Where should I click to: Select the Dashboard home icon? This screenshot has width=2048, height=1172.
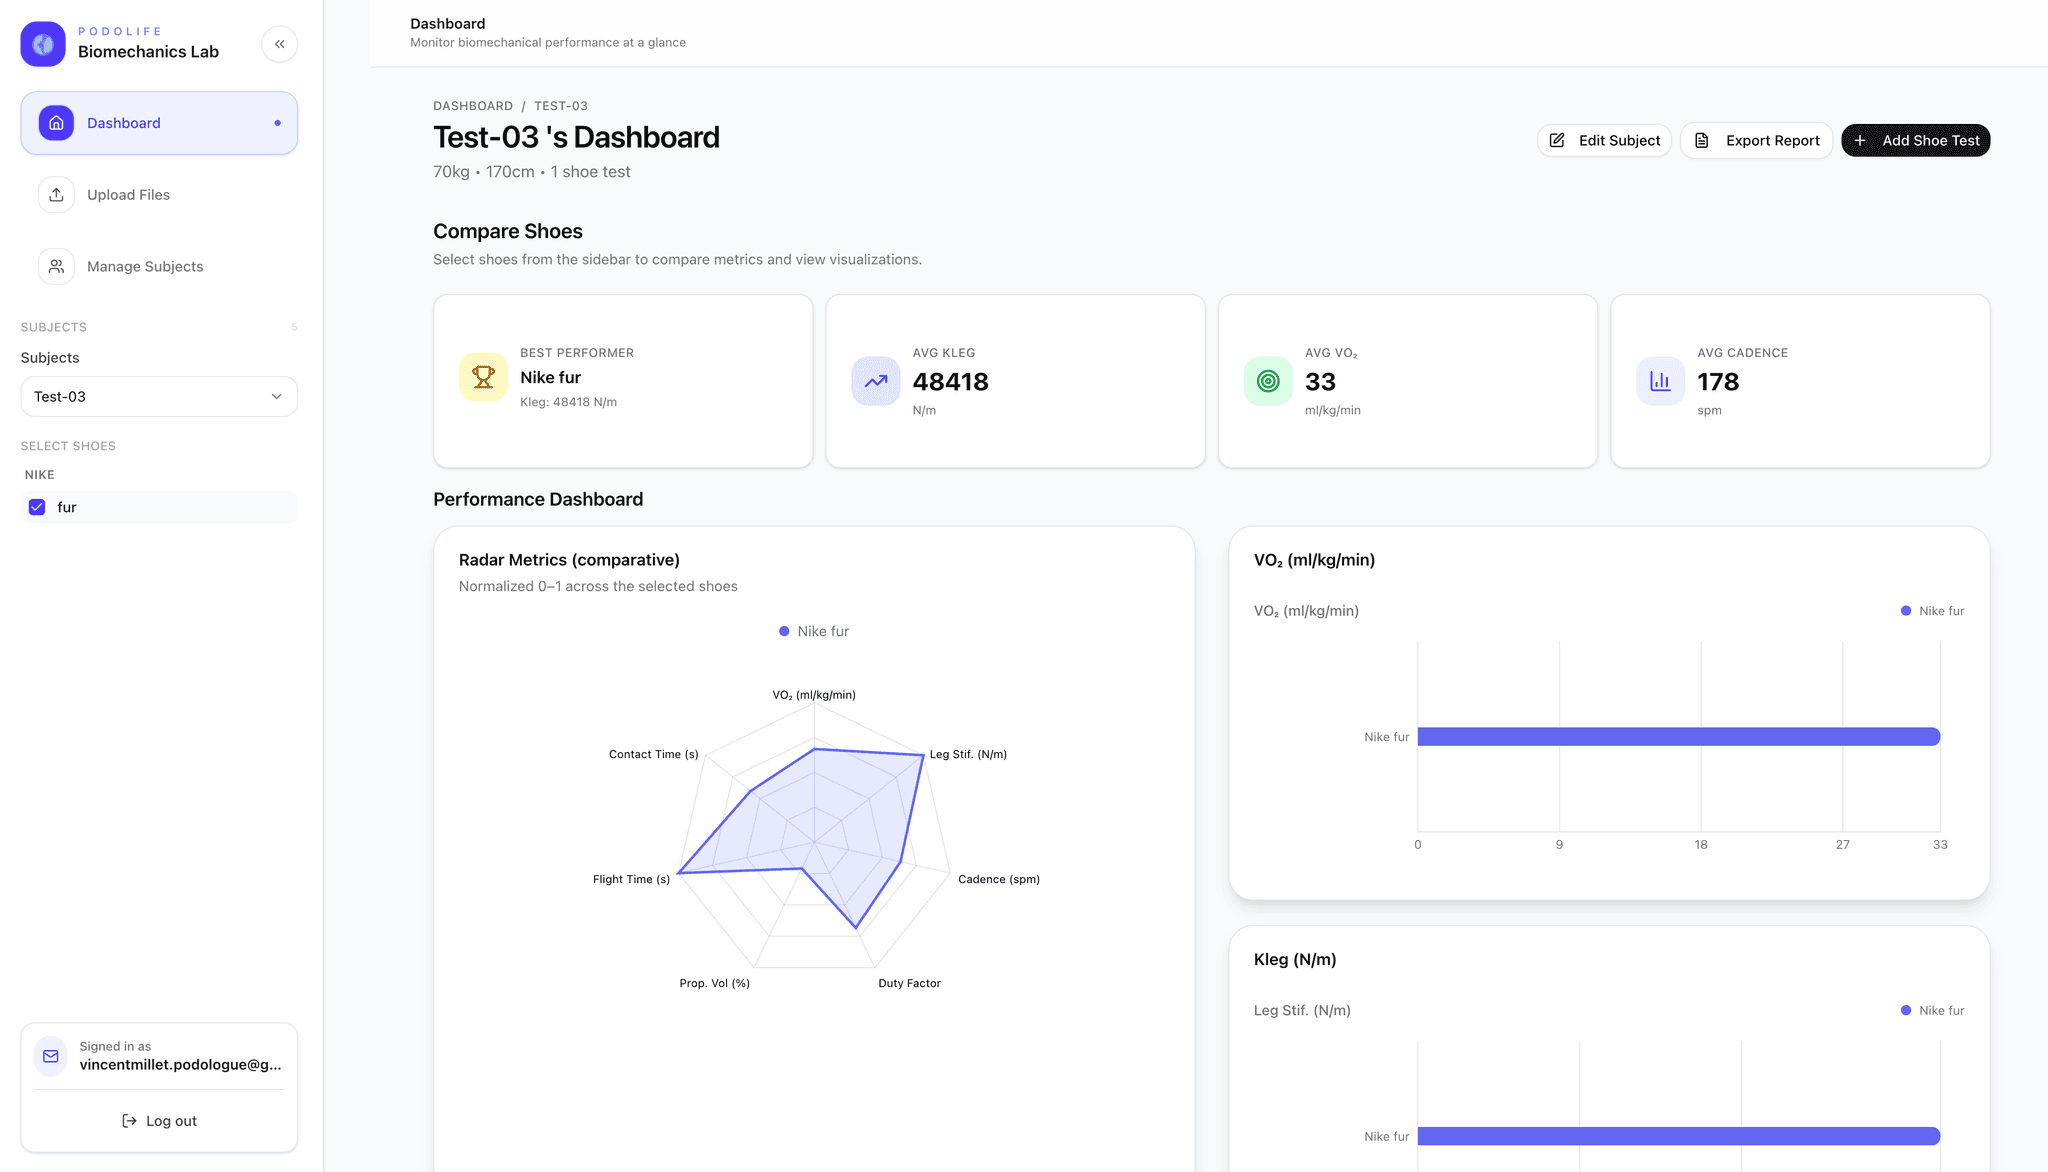(x=56, y=122)
